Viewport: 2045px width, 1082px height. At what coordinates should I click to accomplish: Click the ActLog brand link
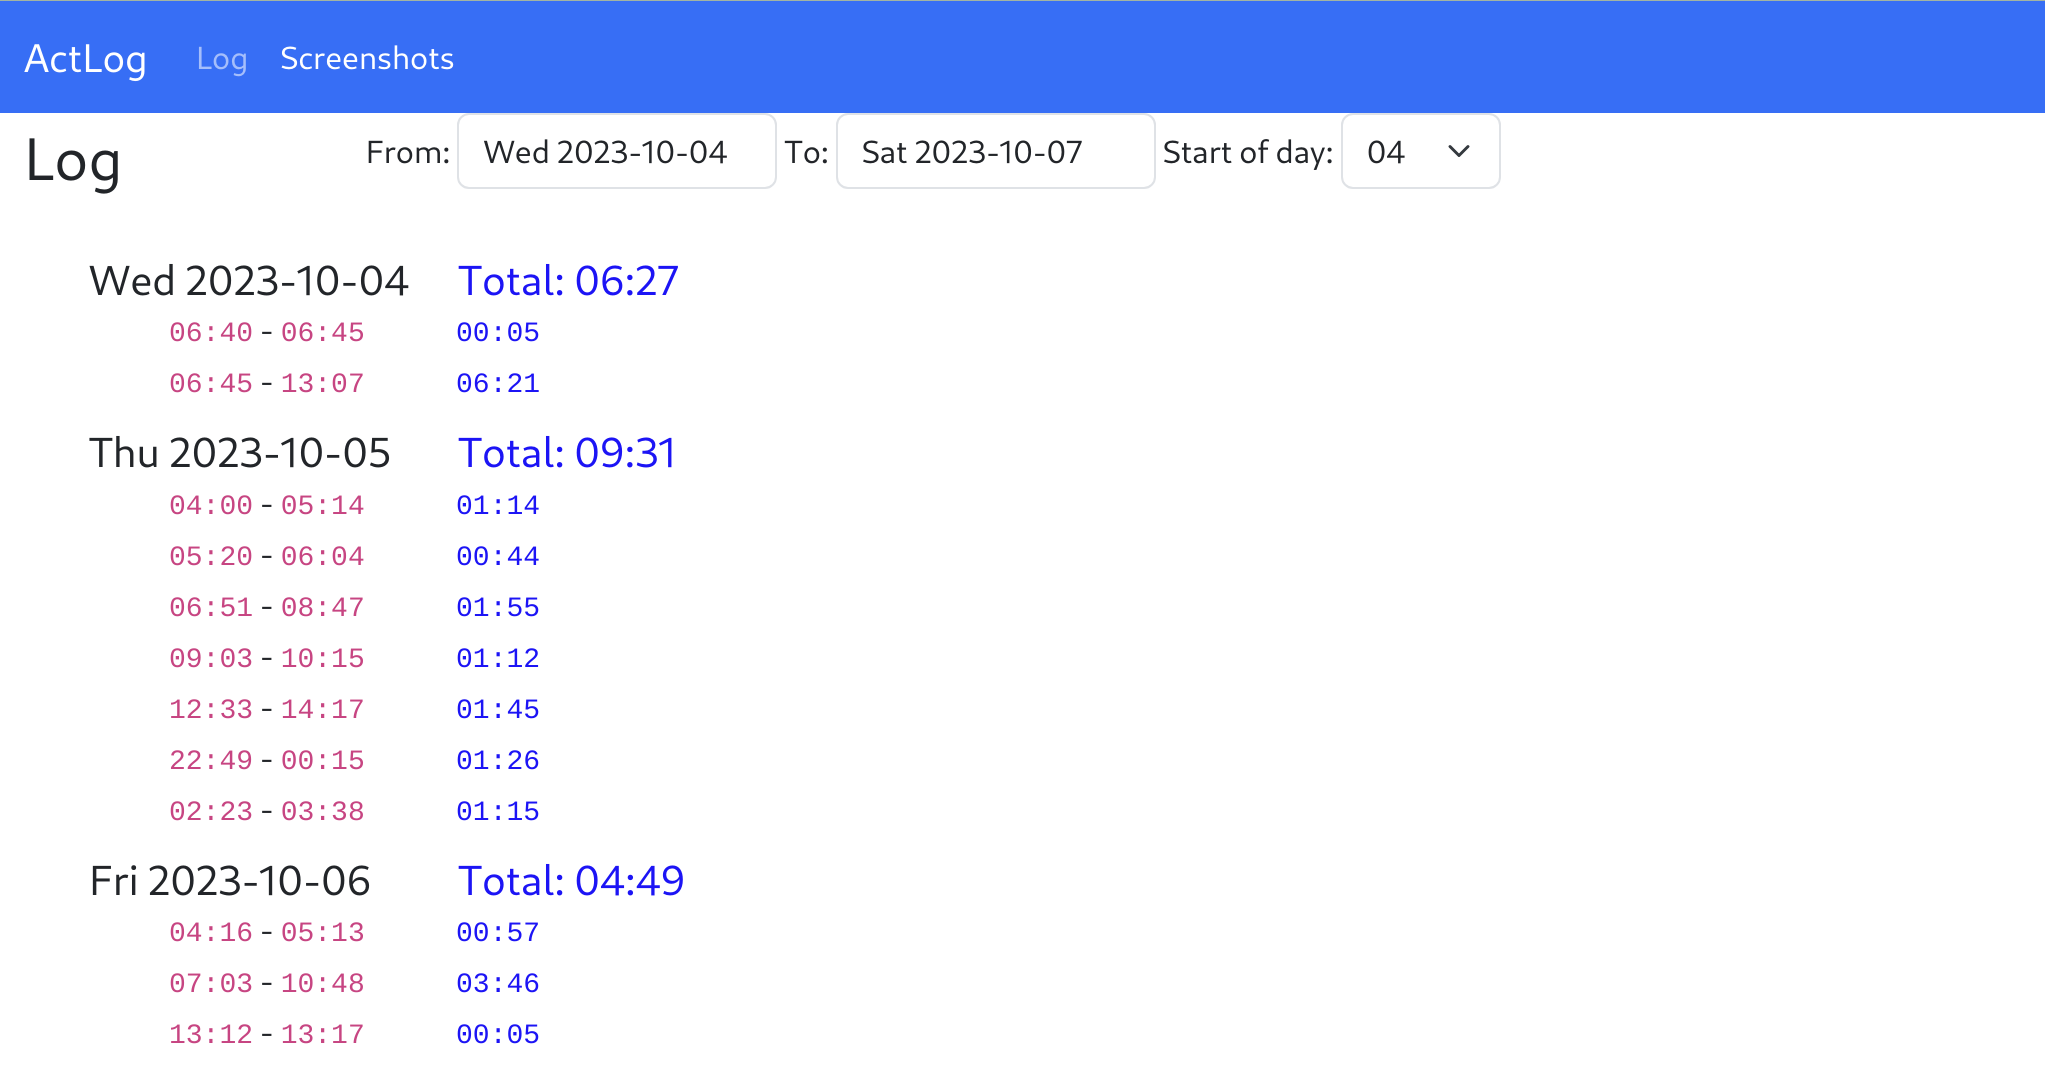86,58
